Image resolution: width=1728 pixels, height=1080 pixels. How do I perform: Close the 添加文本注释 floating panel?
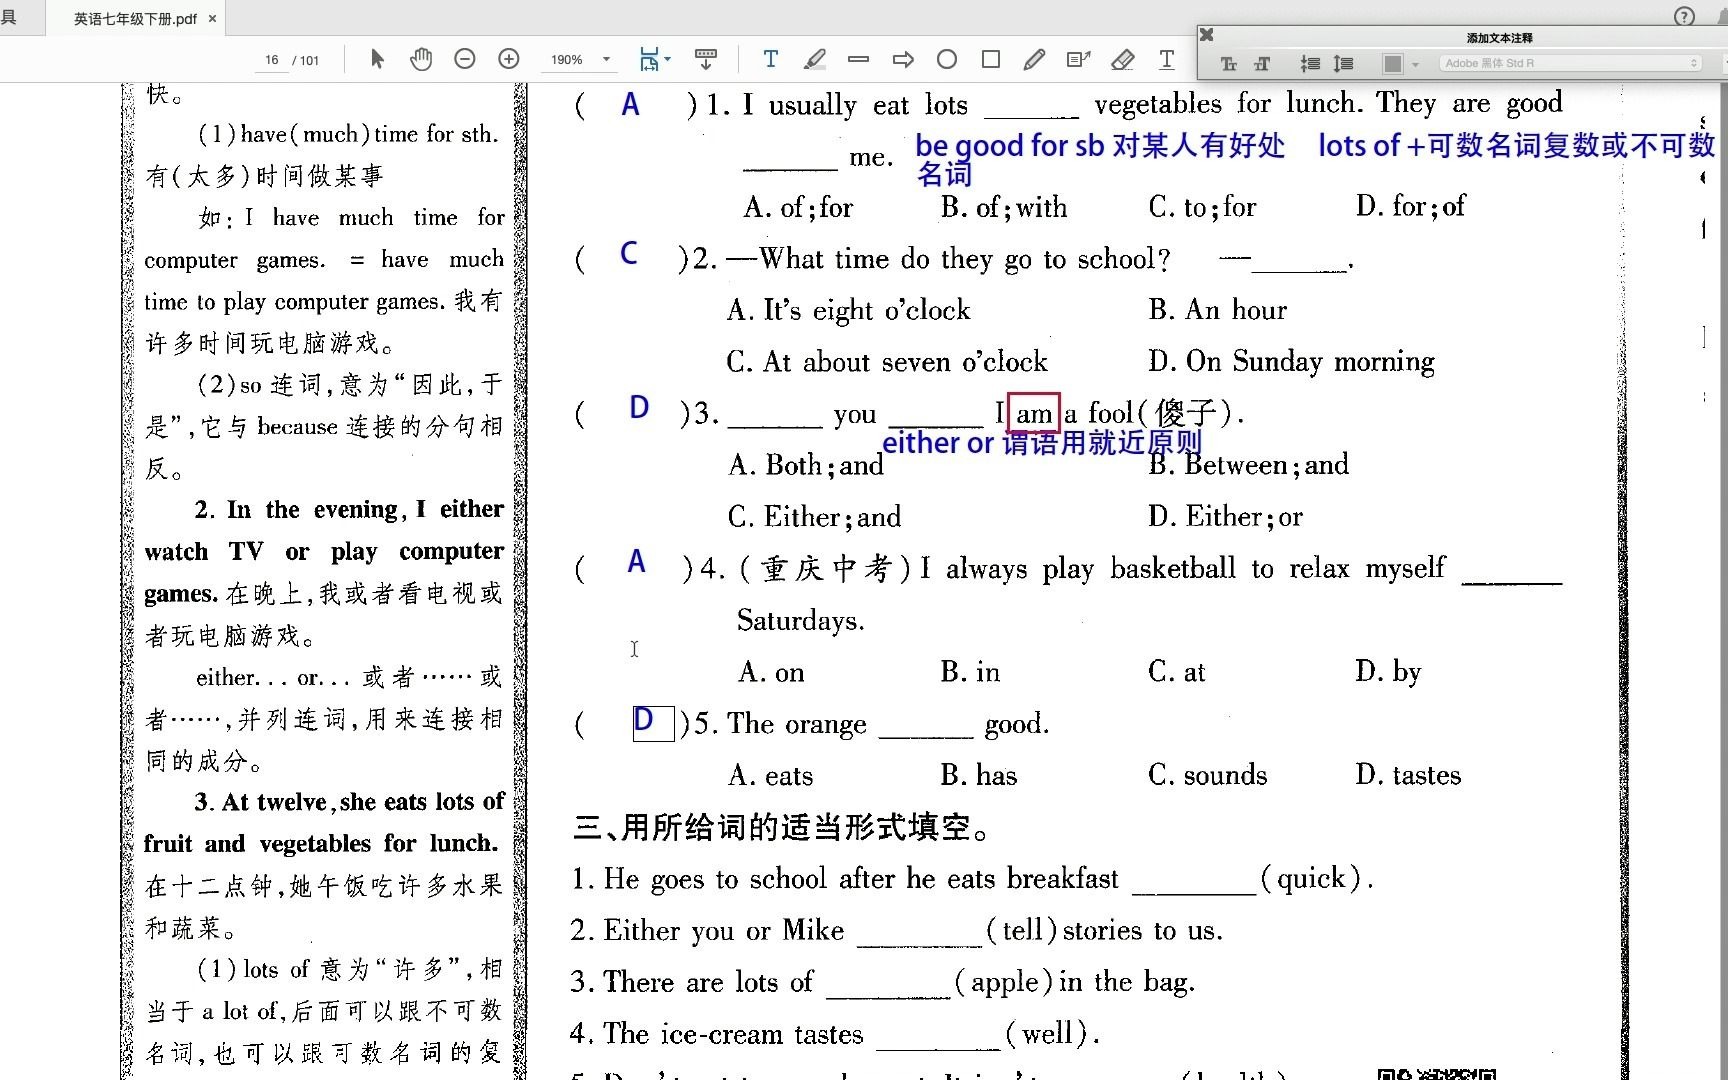click(1207, 35)
